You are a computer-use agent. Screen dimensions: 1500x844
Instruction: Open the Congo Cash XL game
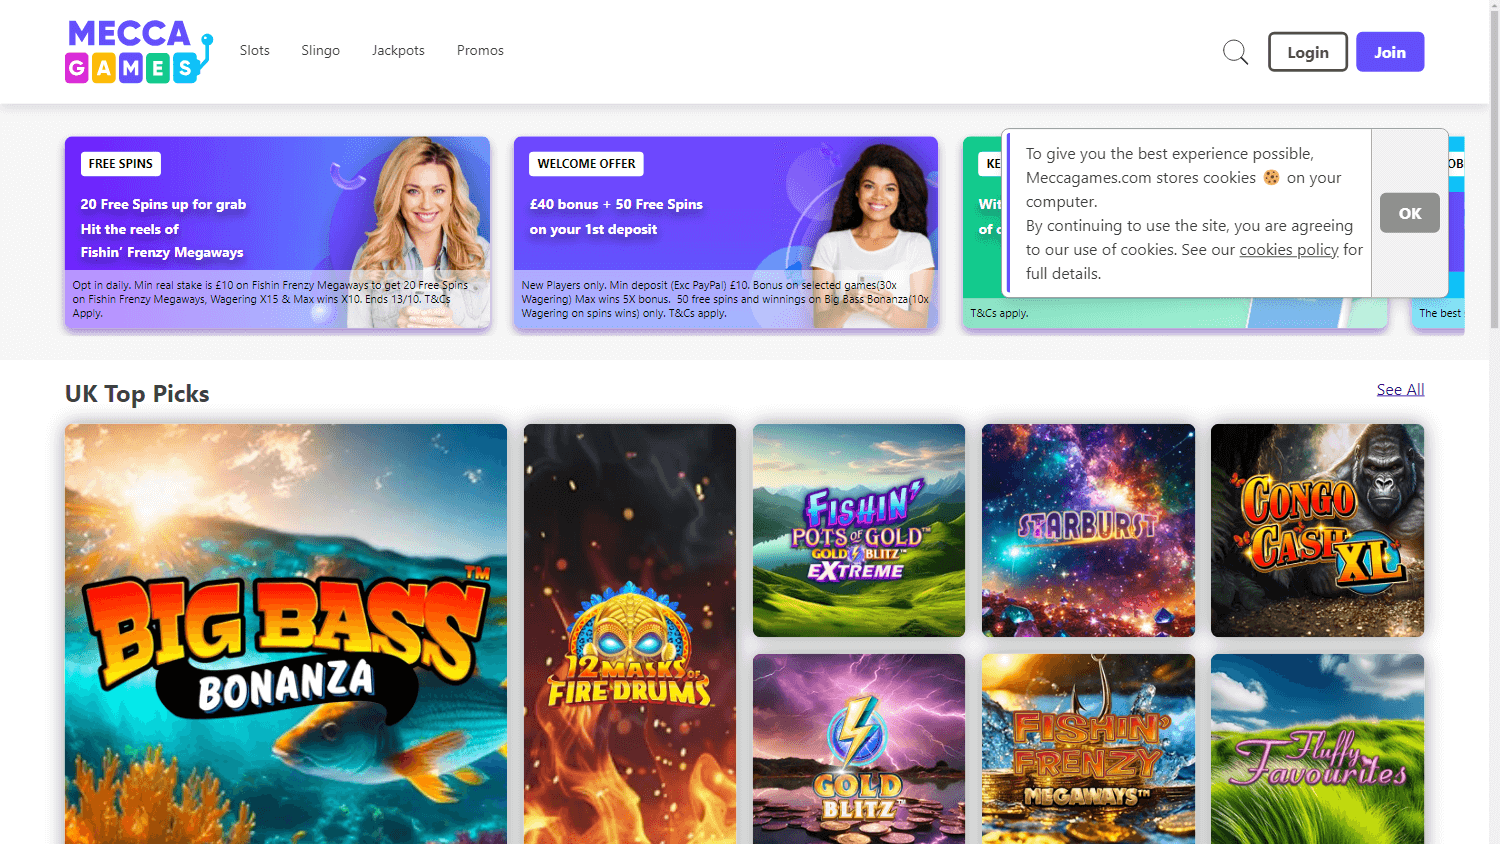[x=1317, y=530]
